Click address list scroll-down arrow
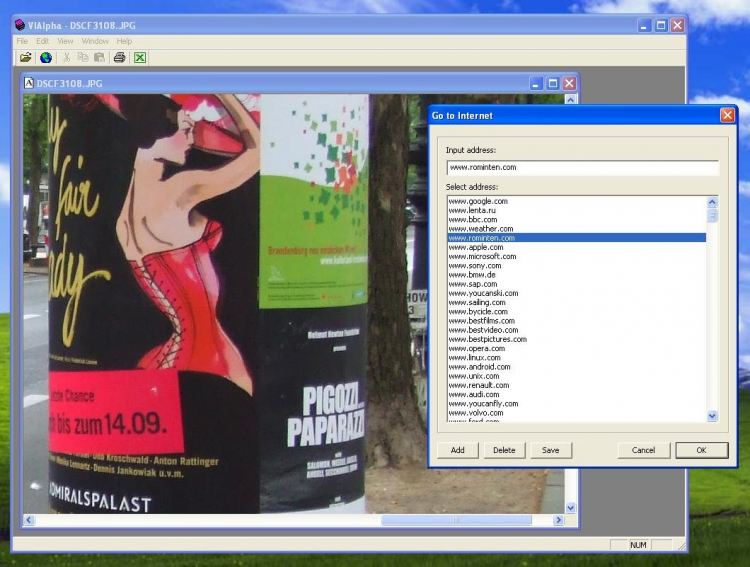This screenshot has width=750, height=567. [x=712, y=416]
